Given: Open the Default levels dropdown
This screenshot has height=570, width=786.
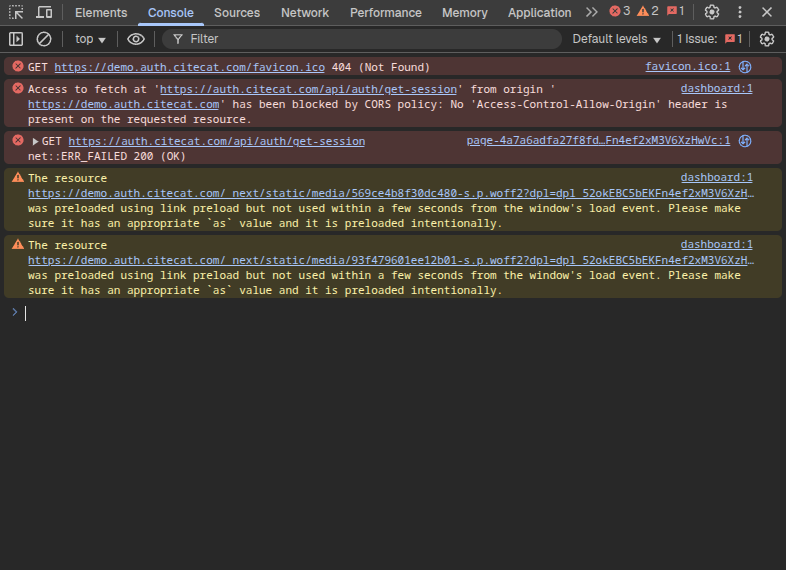Looking at the screenshot, I should point(616,39).
